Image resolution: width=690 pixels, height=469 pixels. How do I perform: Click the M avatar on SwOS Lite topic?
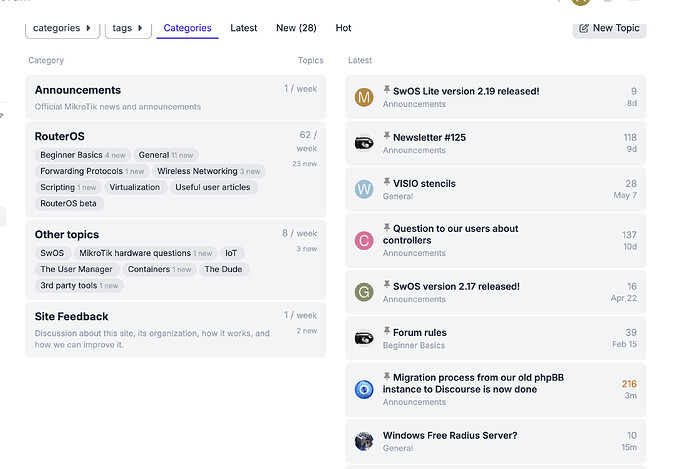(364, 97)
